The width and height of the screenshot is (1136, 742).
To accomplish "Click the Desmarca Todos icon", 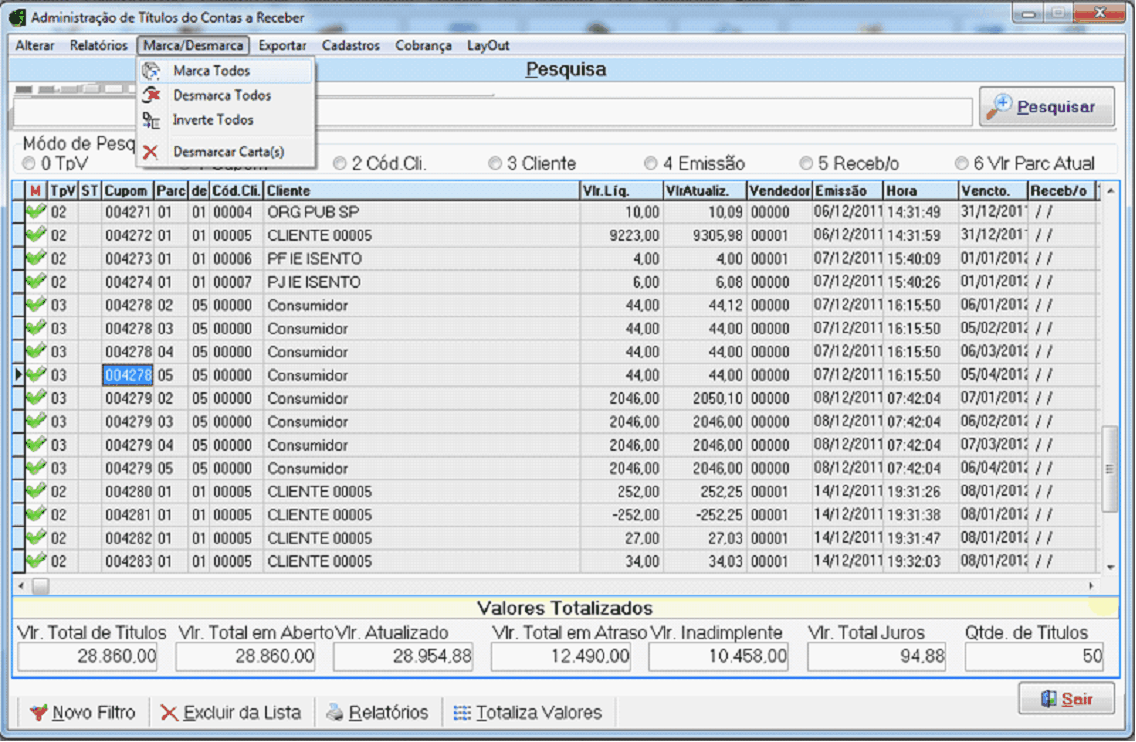I will [151, 95].
